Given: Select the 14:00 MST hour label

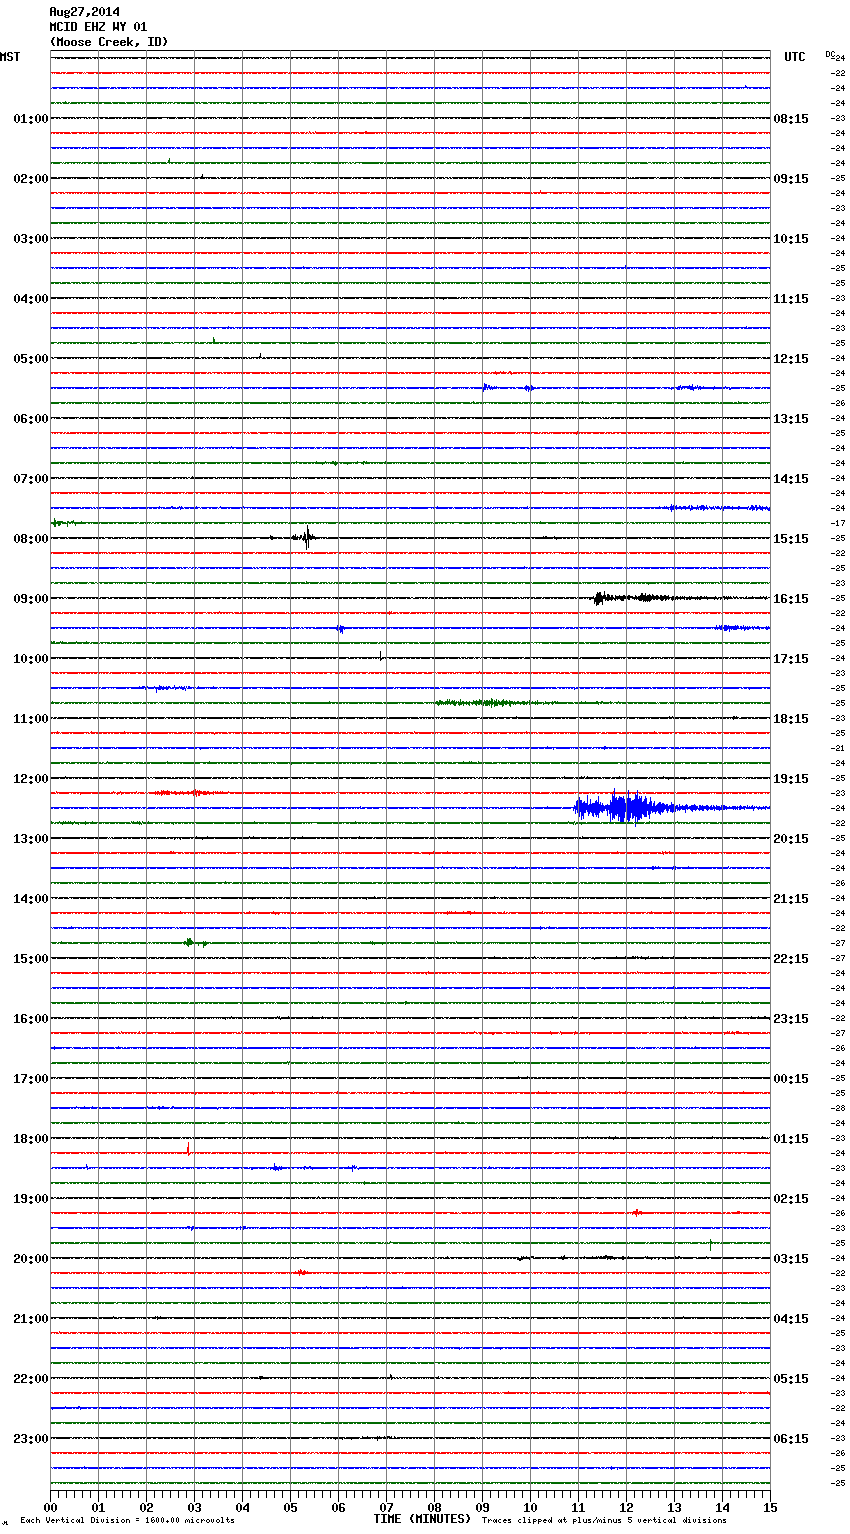Looking at the screenshot, I should pos(30,899).
